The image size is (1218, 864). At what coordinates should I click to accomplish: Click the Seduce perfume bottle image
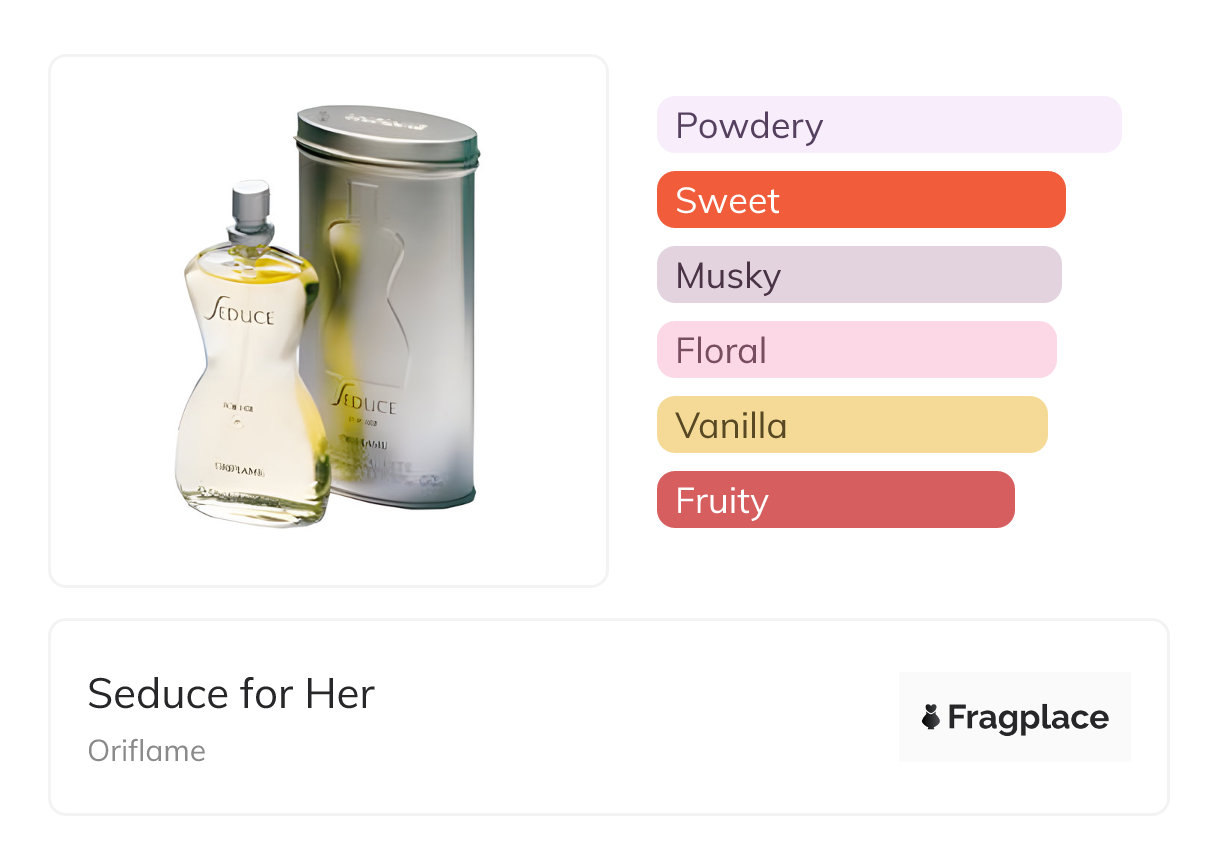(250, 400)
